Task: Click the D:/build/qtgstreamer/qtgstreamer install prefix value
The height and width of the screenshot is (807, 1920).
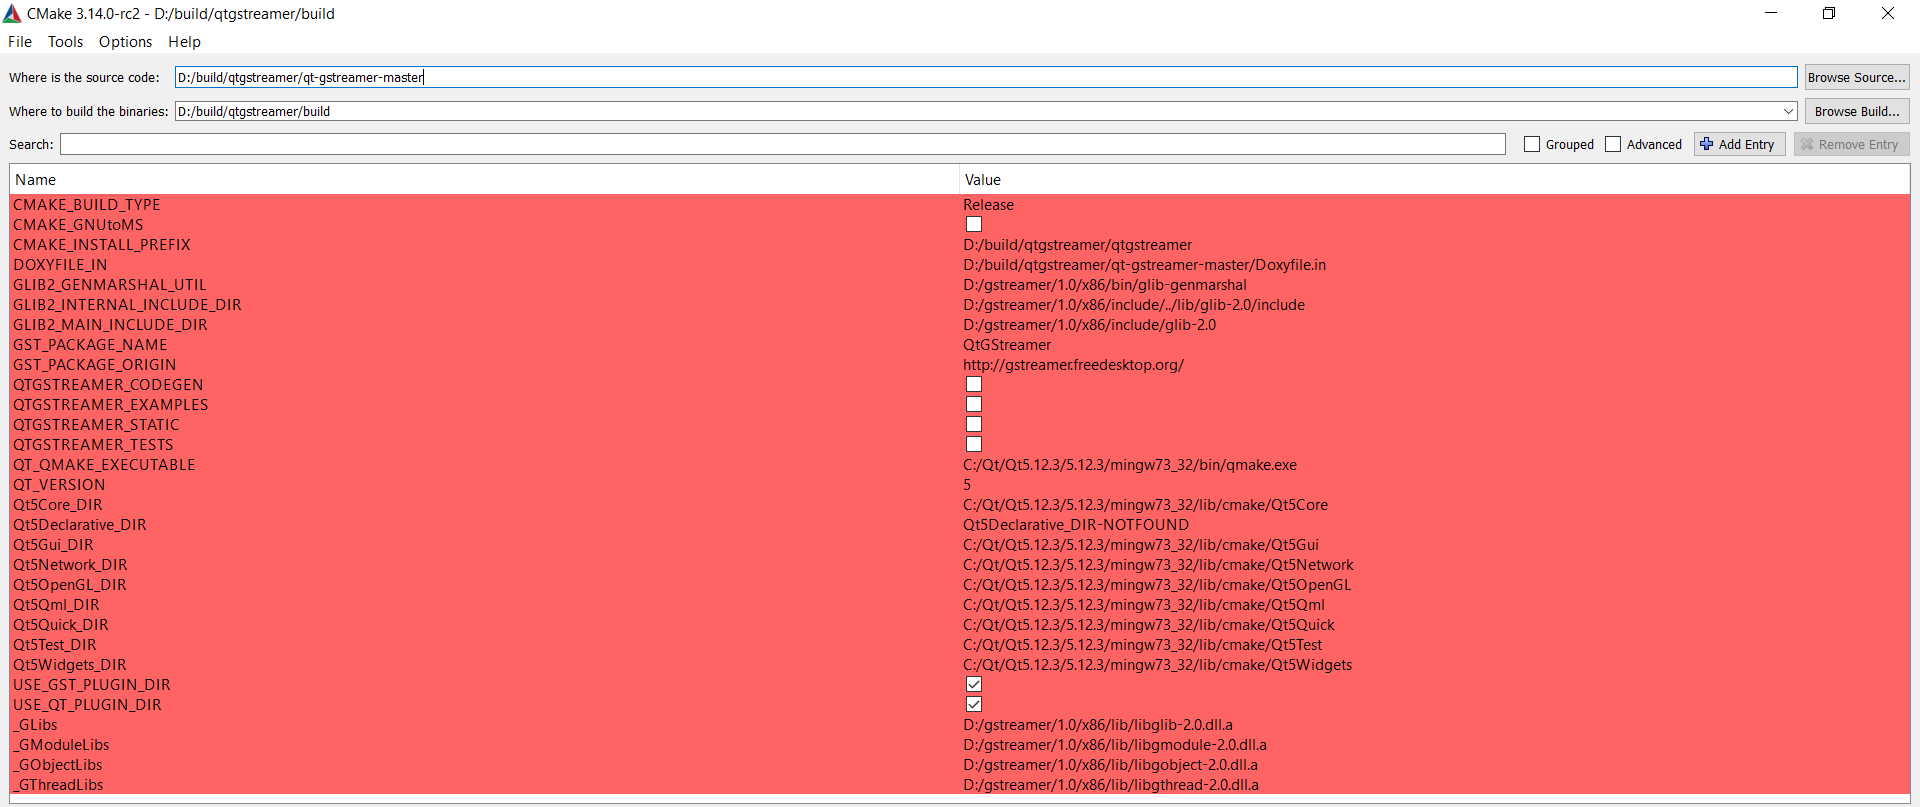Action: [1078, 244]
